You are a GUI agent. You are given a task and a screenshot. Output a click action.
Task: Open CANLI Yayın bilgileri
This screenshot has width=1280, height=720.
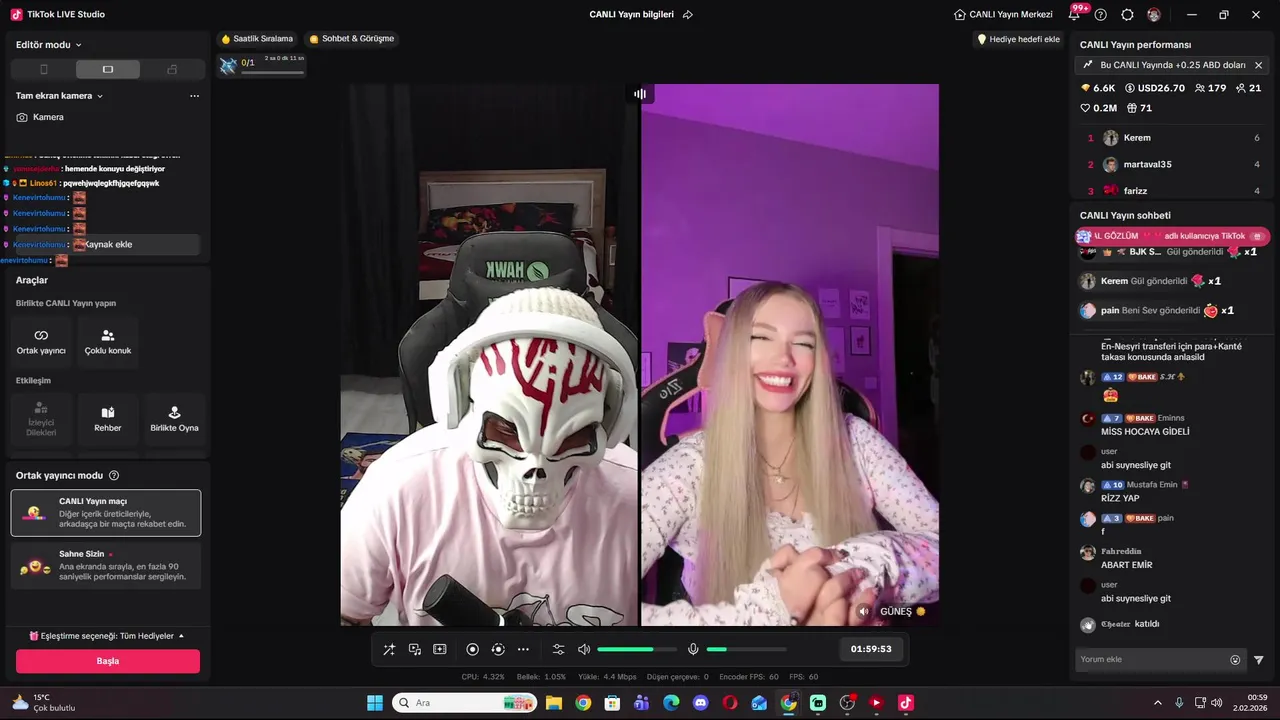point(631,15)
